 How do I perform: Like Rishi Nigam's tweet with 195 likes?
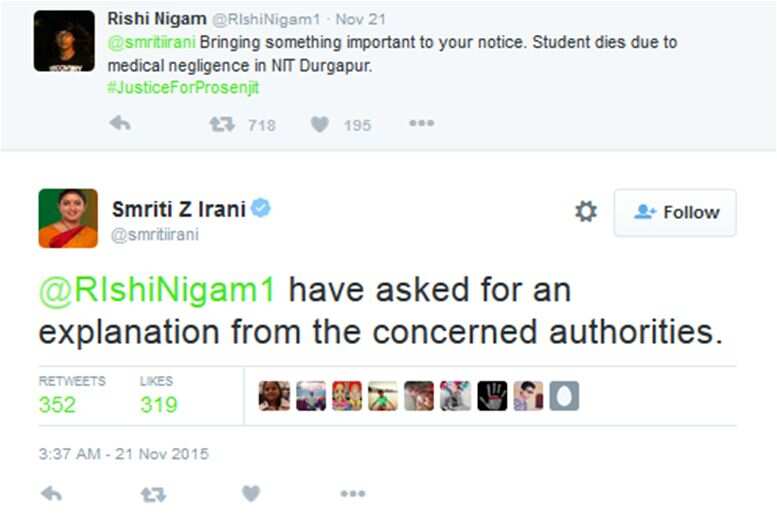320,124
